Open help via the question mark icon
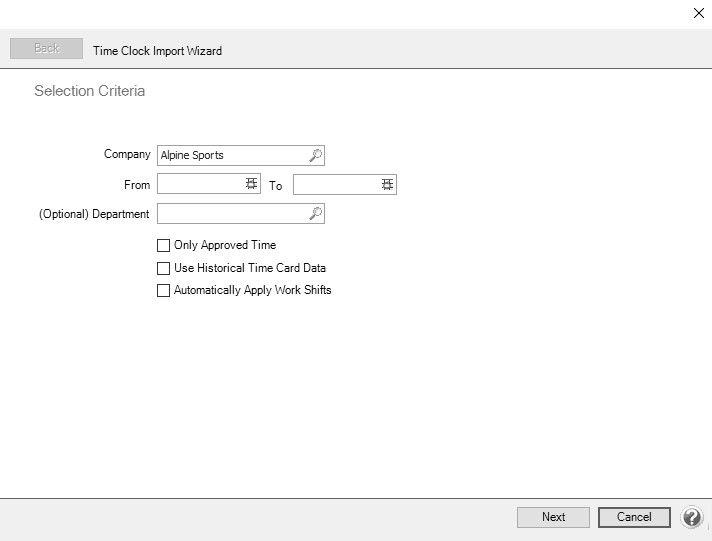The image size is (712, 541). click(692, 517)
